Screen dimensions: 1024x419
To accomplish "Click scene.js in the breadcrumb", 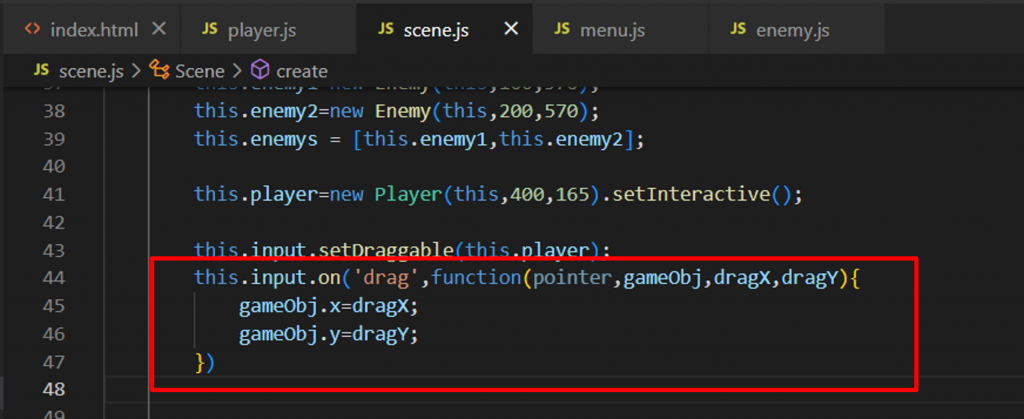I will pos(91,70).
